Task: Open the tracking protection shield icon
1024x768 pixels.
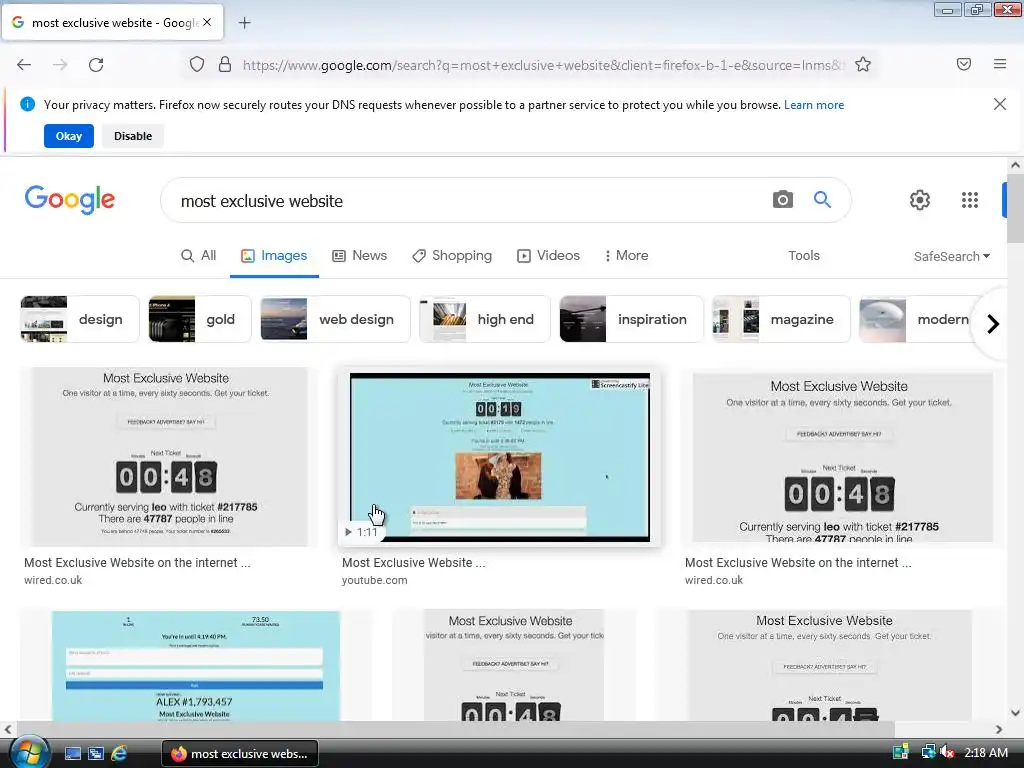Action: point(197,65)
